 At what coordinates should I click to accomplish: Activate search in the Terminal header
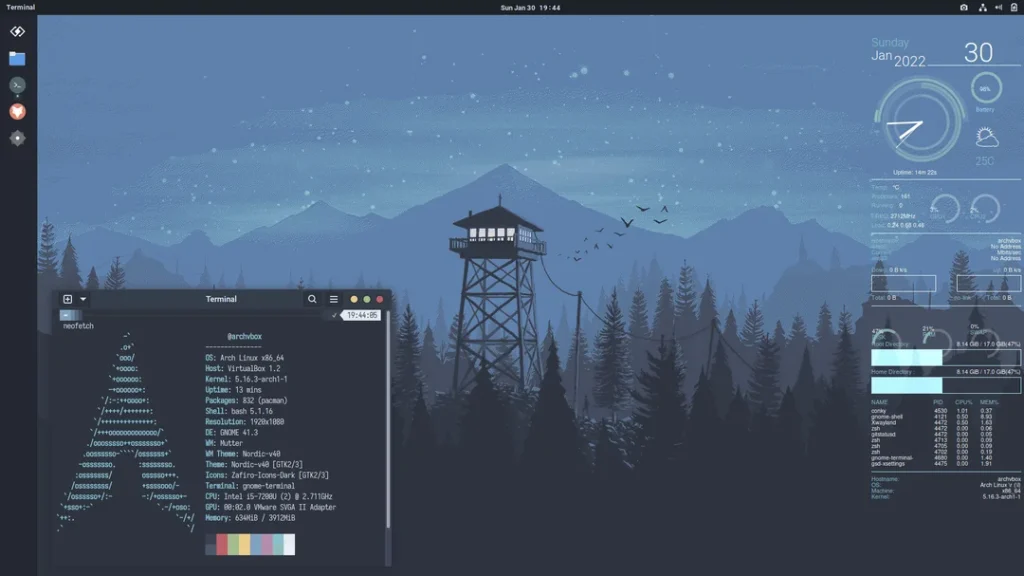312,299
